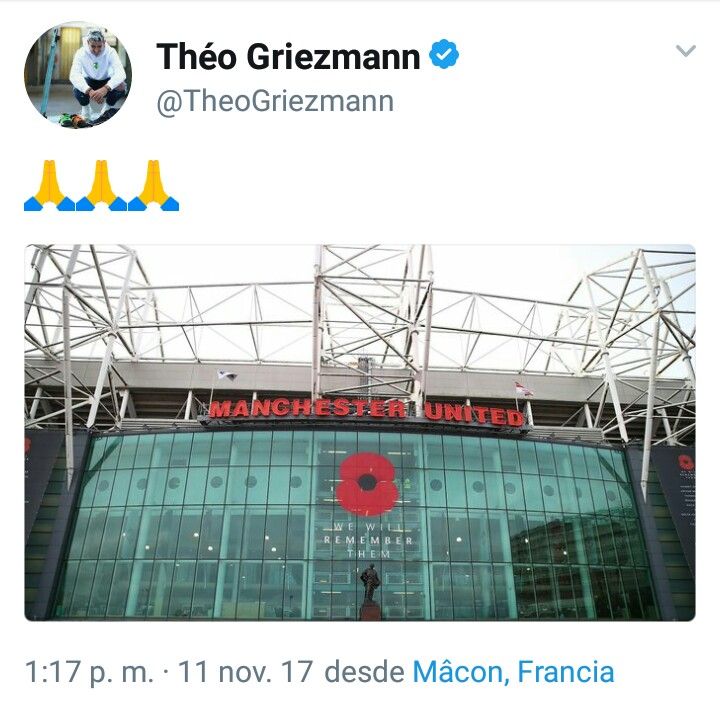Viewport: 720px width, 710px height.
Task: Click the 1:17 p. m. timestamp
Action: tap(90, 672)
